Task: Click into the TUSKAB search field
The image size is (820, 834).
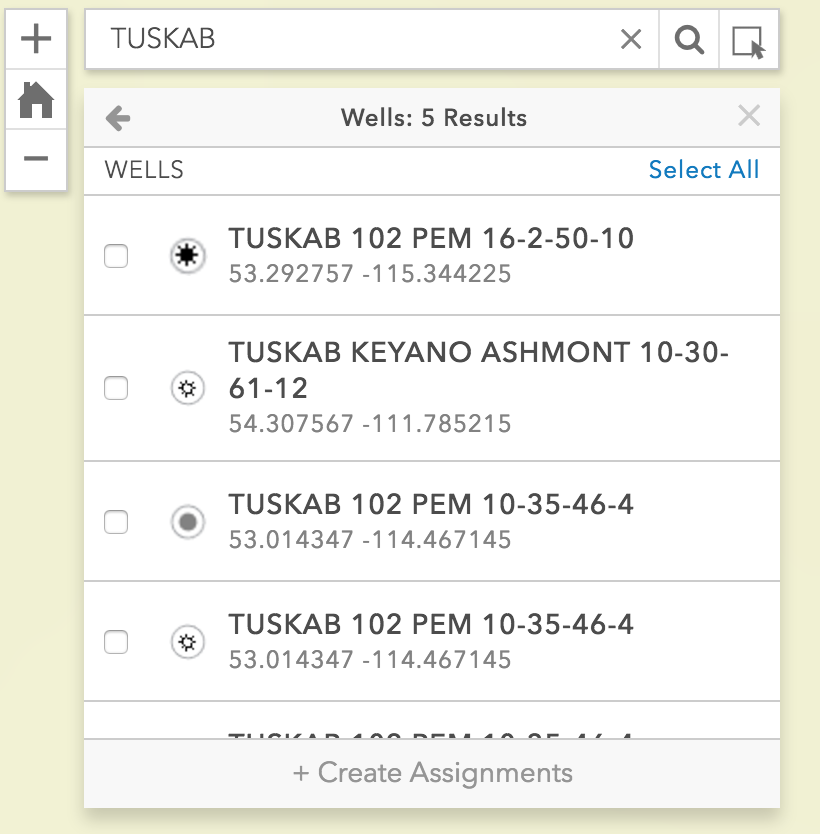Action: 350,39
